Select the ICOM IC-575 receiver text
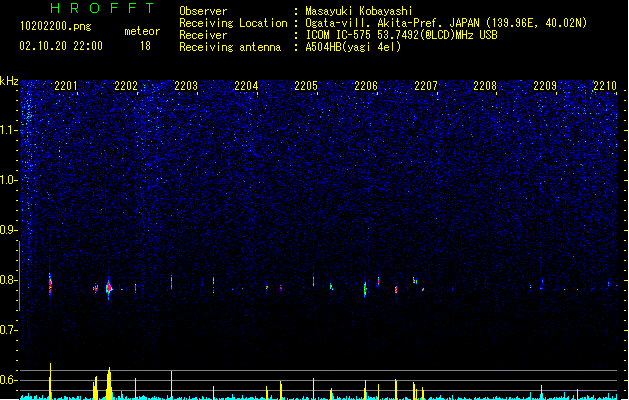Screen dimensions: 629x400 401,35
